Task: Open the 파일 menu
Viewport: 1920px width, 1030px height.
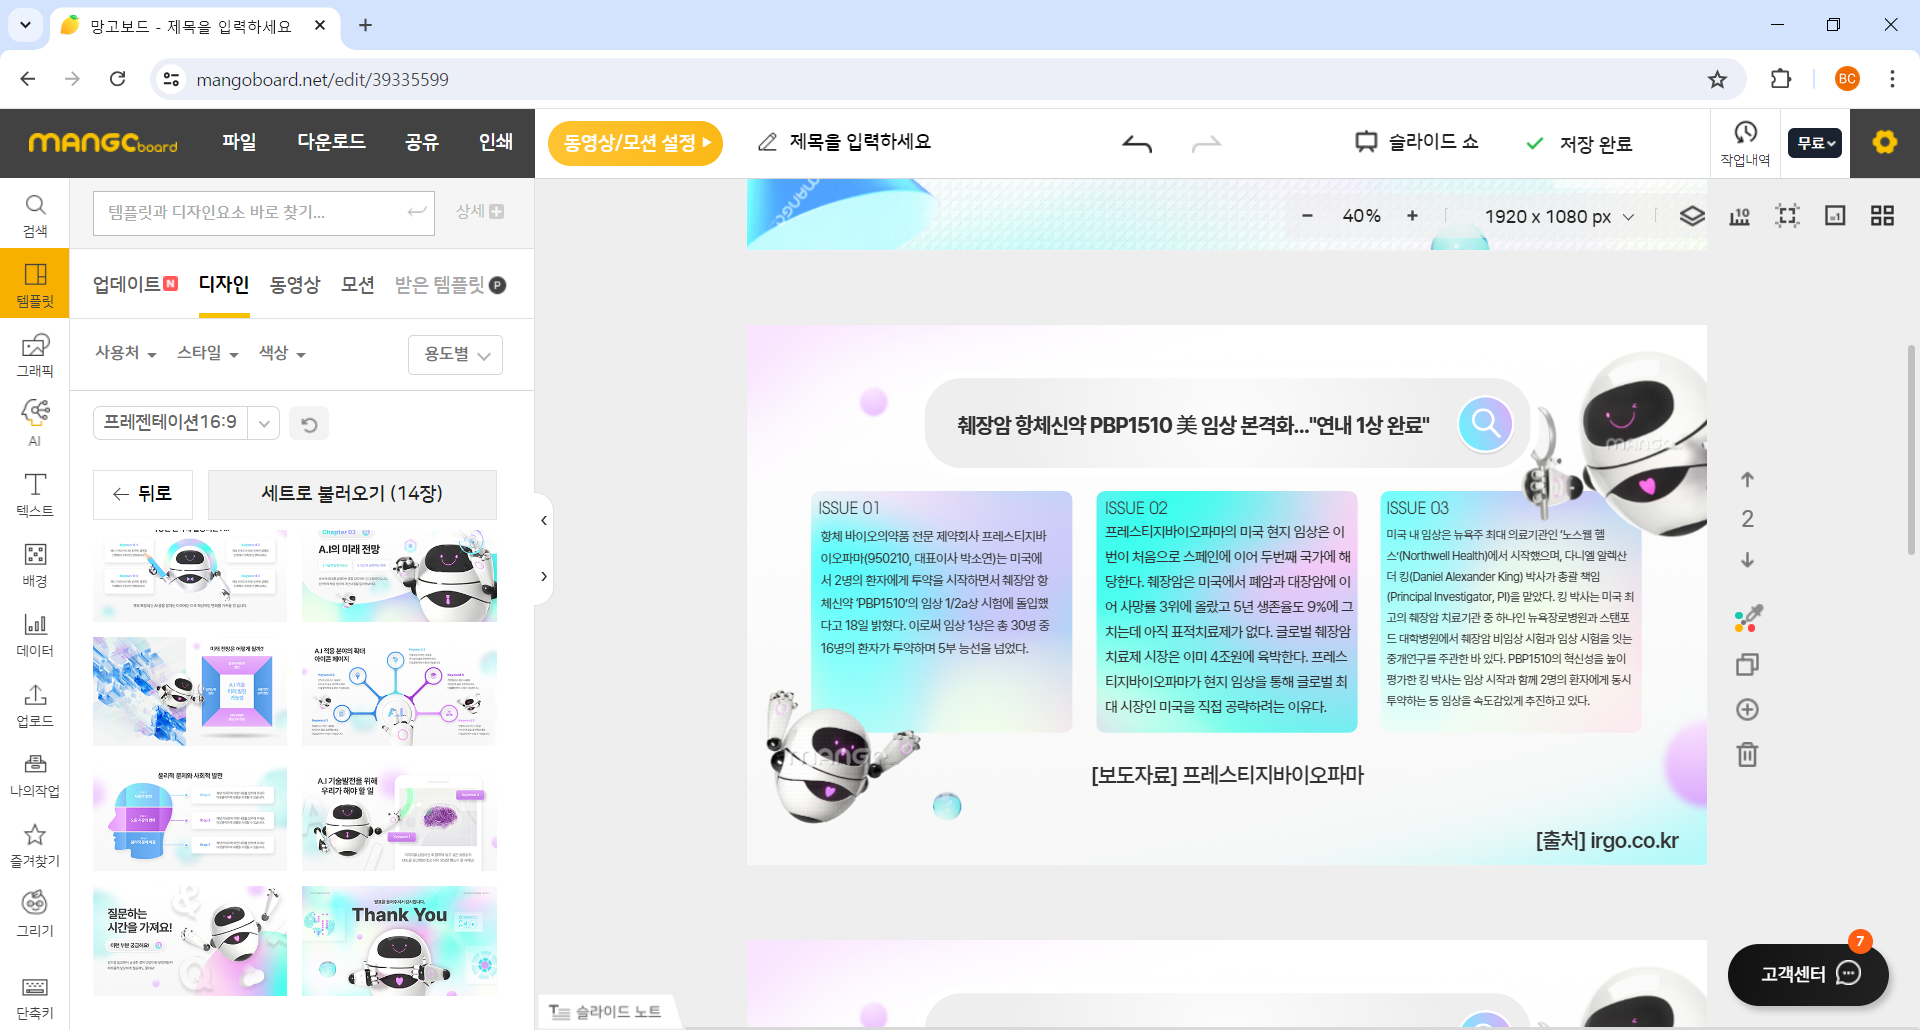Action: click(239, 142)
